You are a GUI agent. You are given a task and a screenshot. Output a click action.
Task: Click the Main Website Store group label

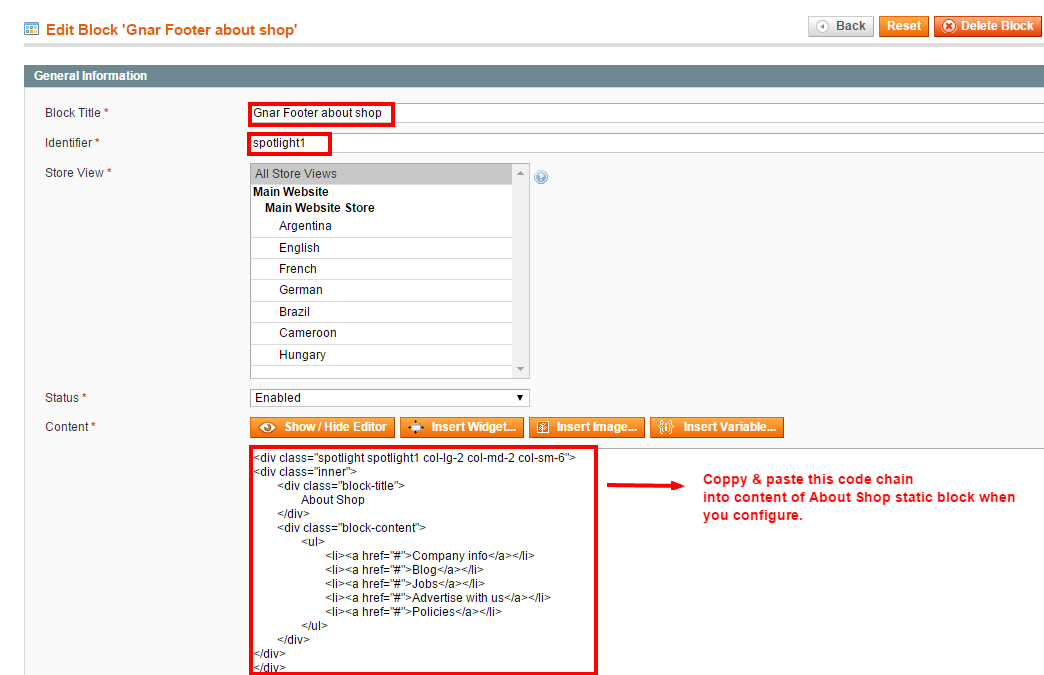[x=320, y=208]
